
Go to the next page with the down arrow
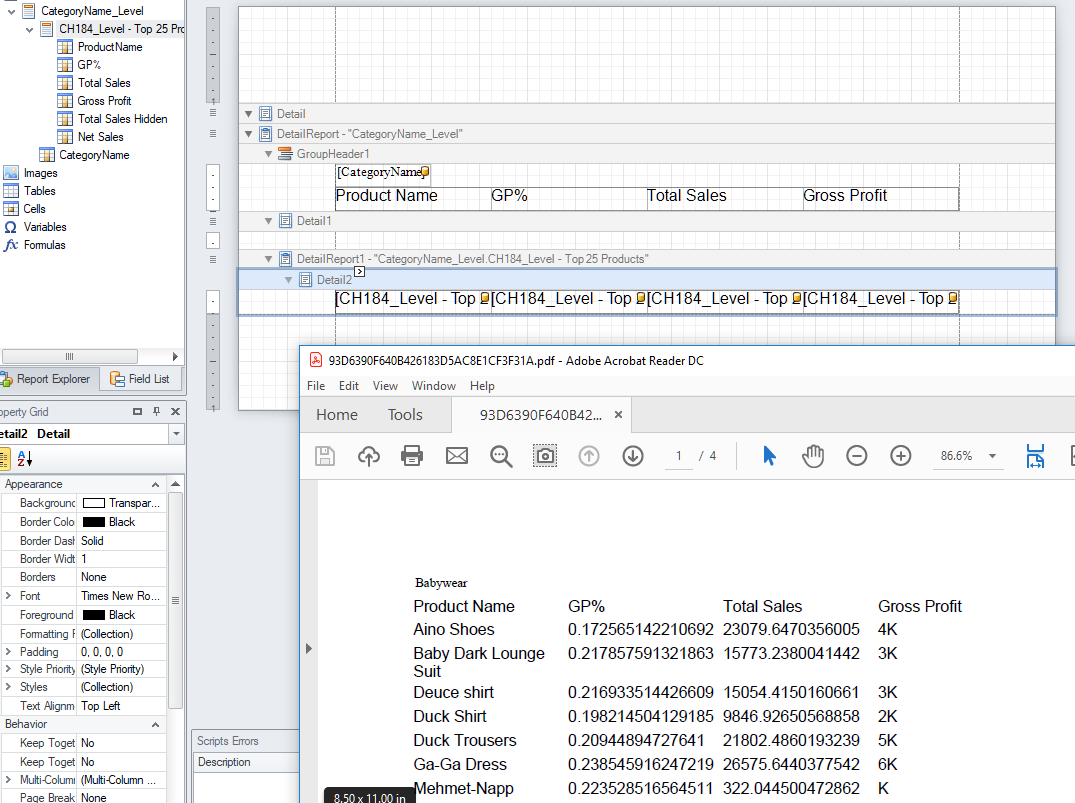(633, 456)
